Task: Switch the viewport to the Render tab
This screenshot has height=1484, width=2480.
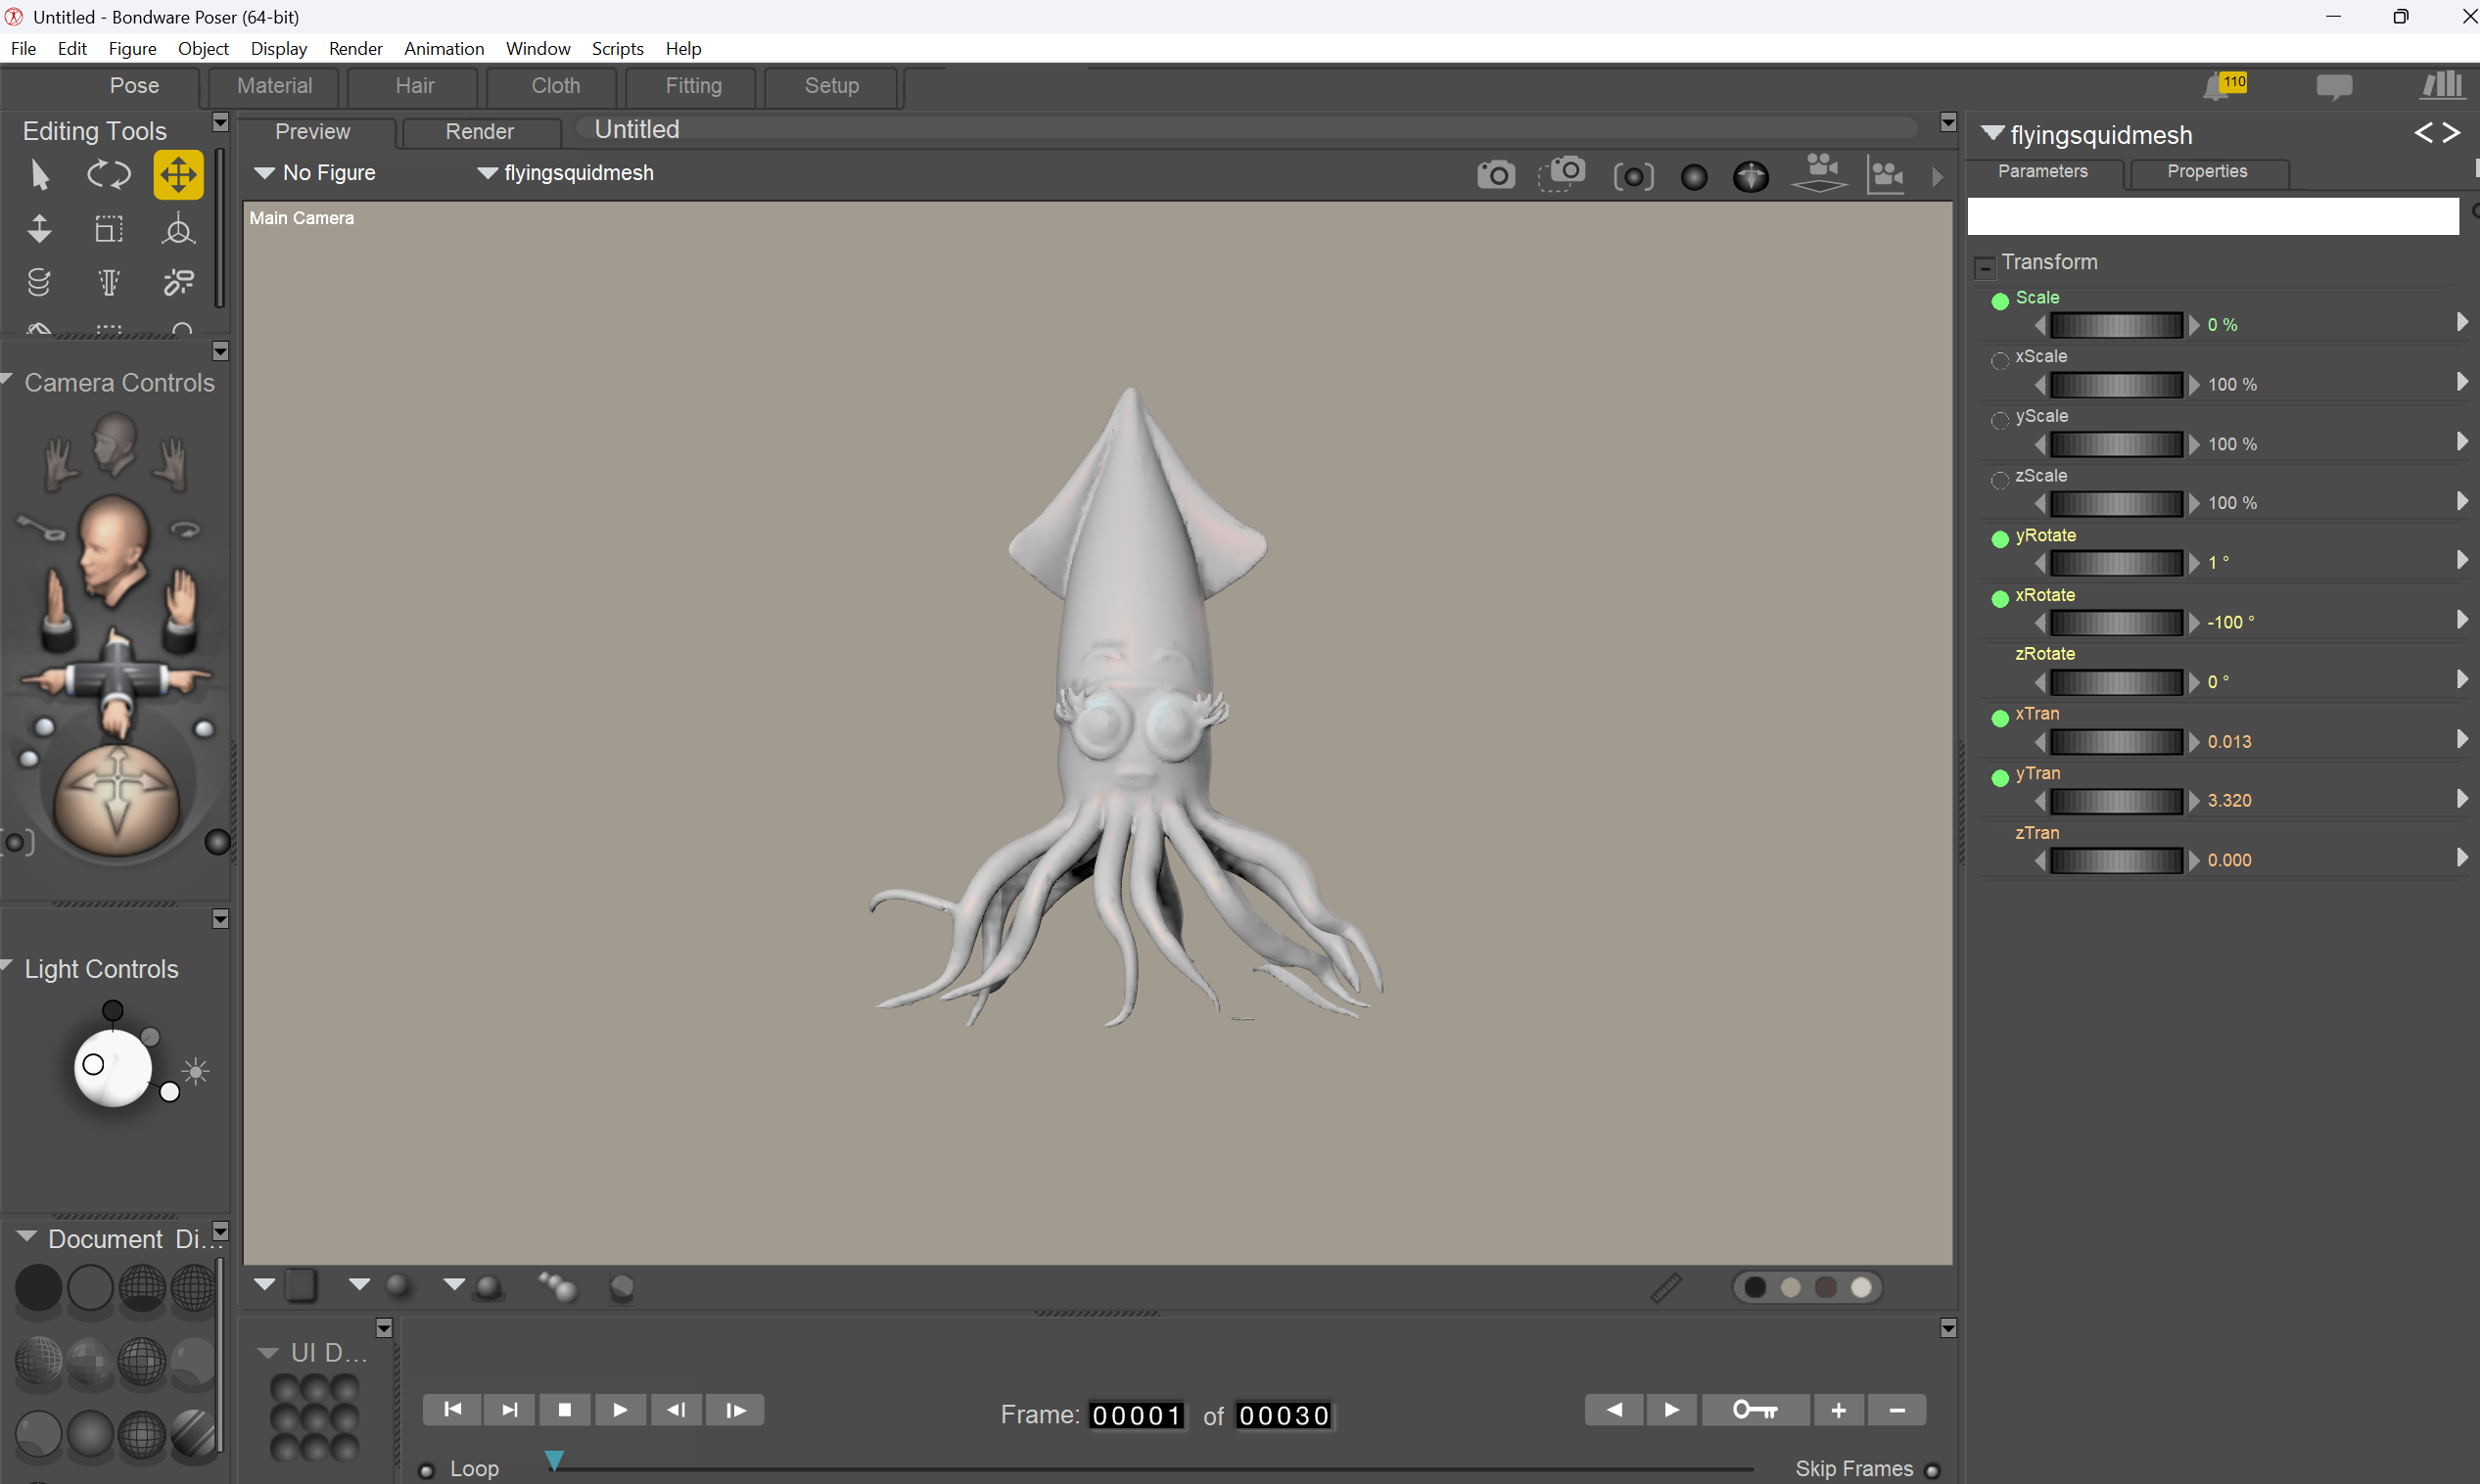Action: 479,131
